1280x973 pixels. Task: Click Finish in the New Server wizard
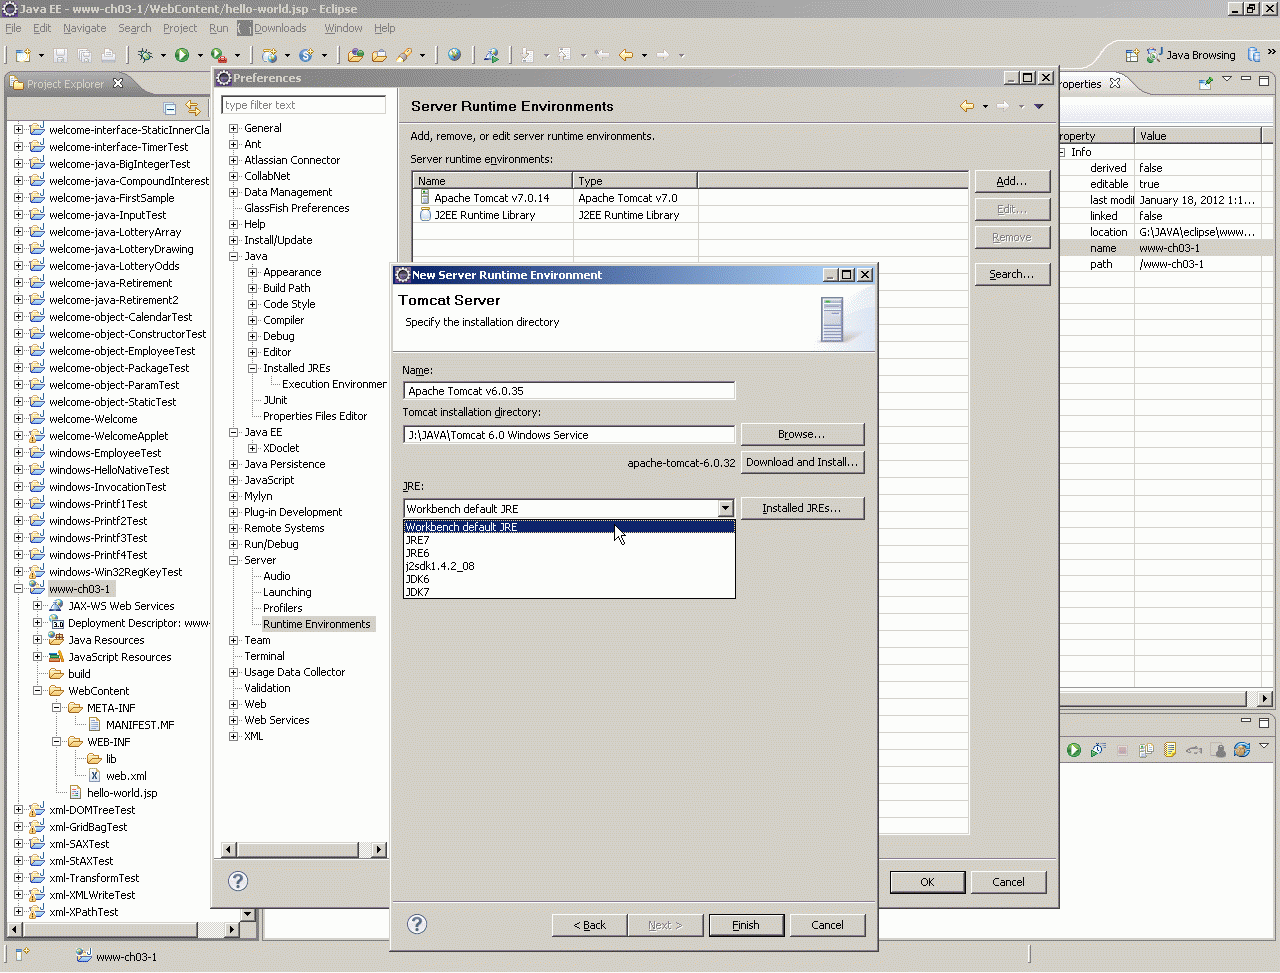[746, 925]
